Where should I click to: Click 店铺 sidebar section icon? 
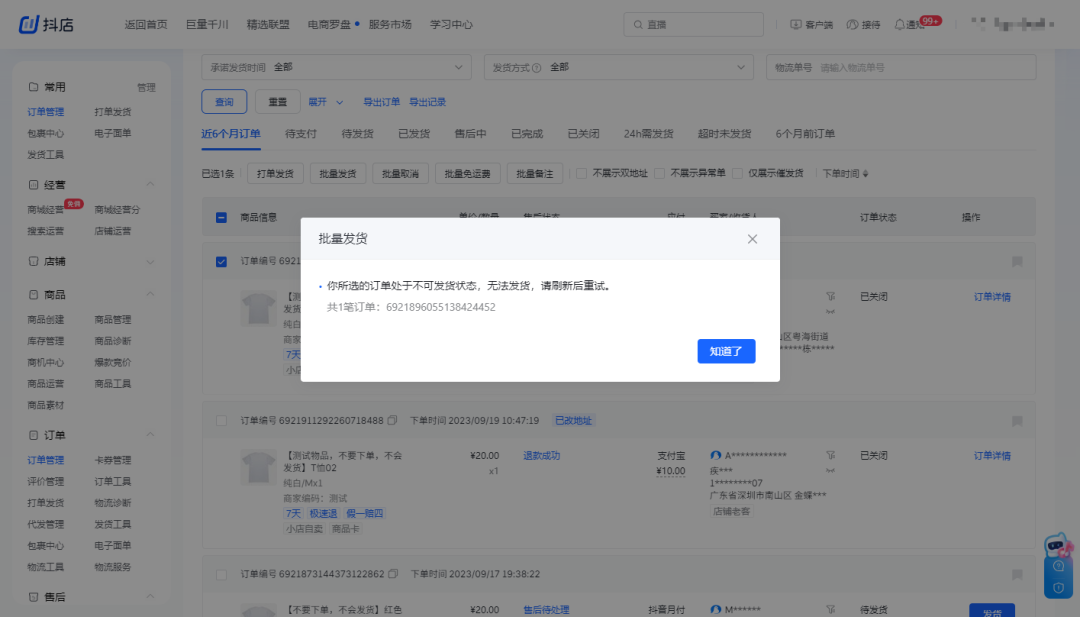point(33,261)
